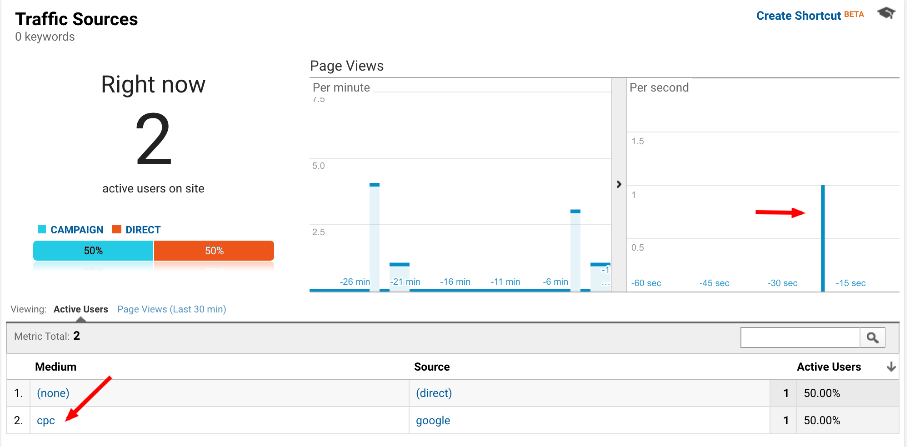Expand the chart with the chevron arrow

click(x=619, y=184)
